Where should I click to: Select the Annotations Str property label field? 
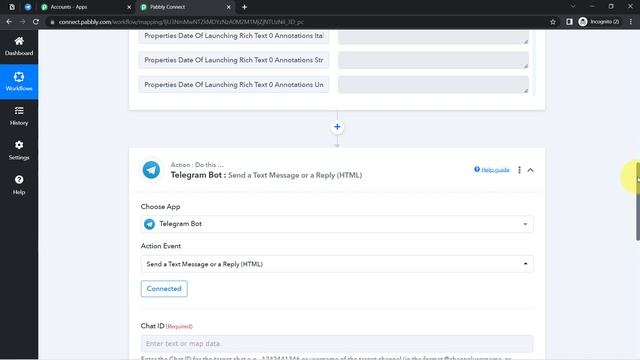[233, 60]
